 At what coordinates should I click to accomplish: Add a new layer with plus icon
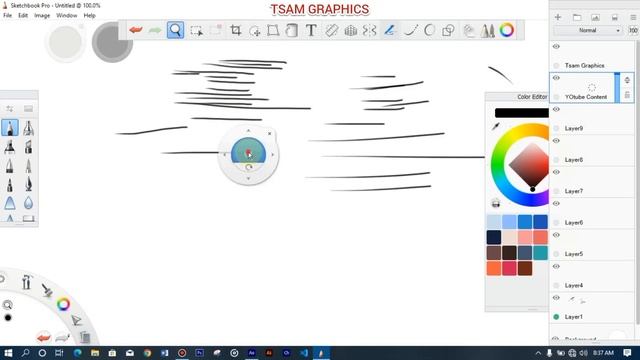tap(558, 17)
